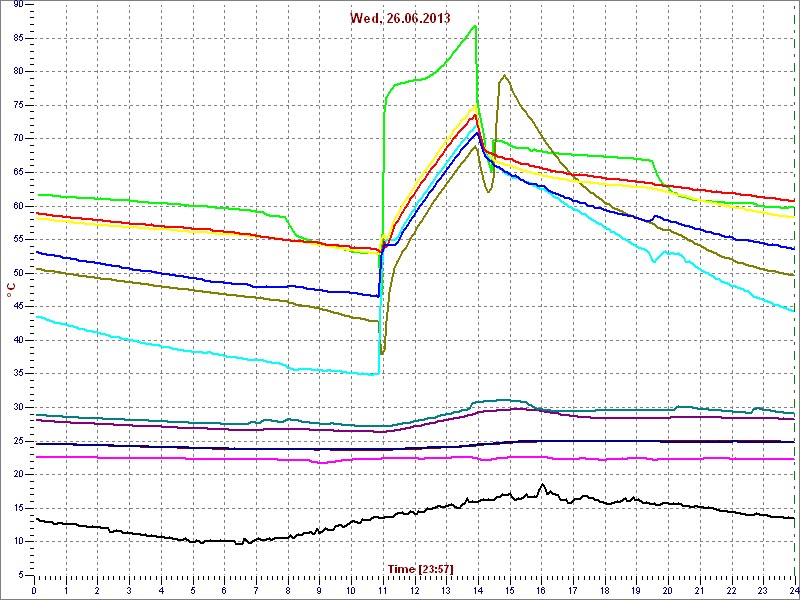Select the 75 label on temperature axis

pos(18,106)
